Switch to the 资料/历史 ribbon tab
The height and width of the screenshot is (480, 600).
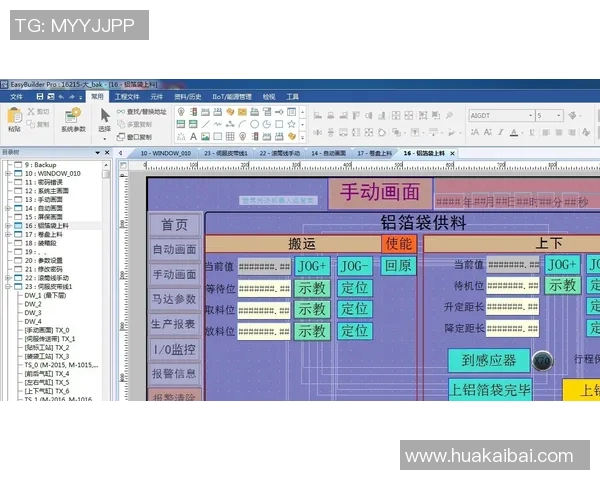pyautogui.click(x=188, y=97)
